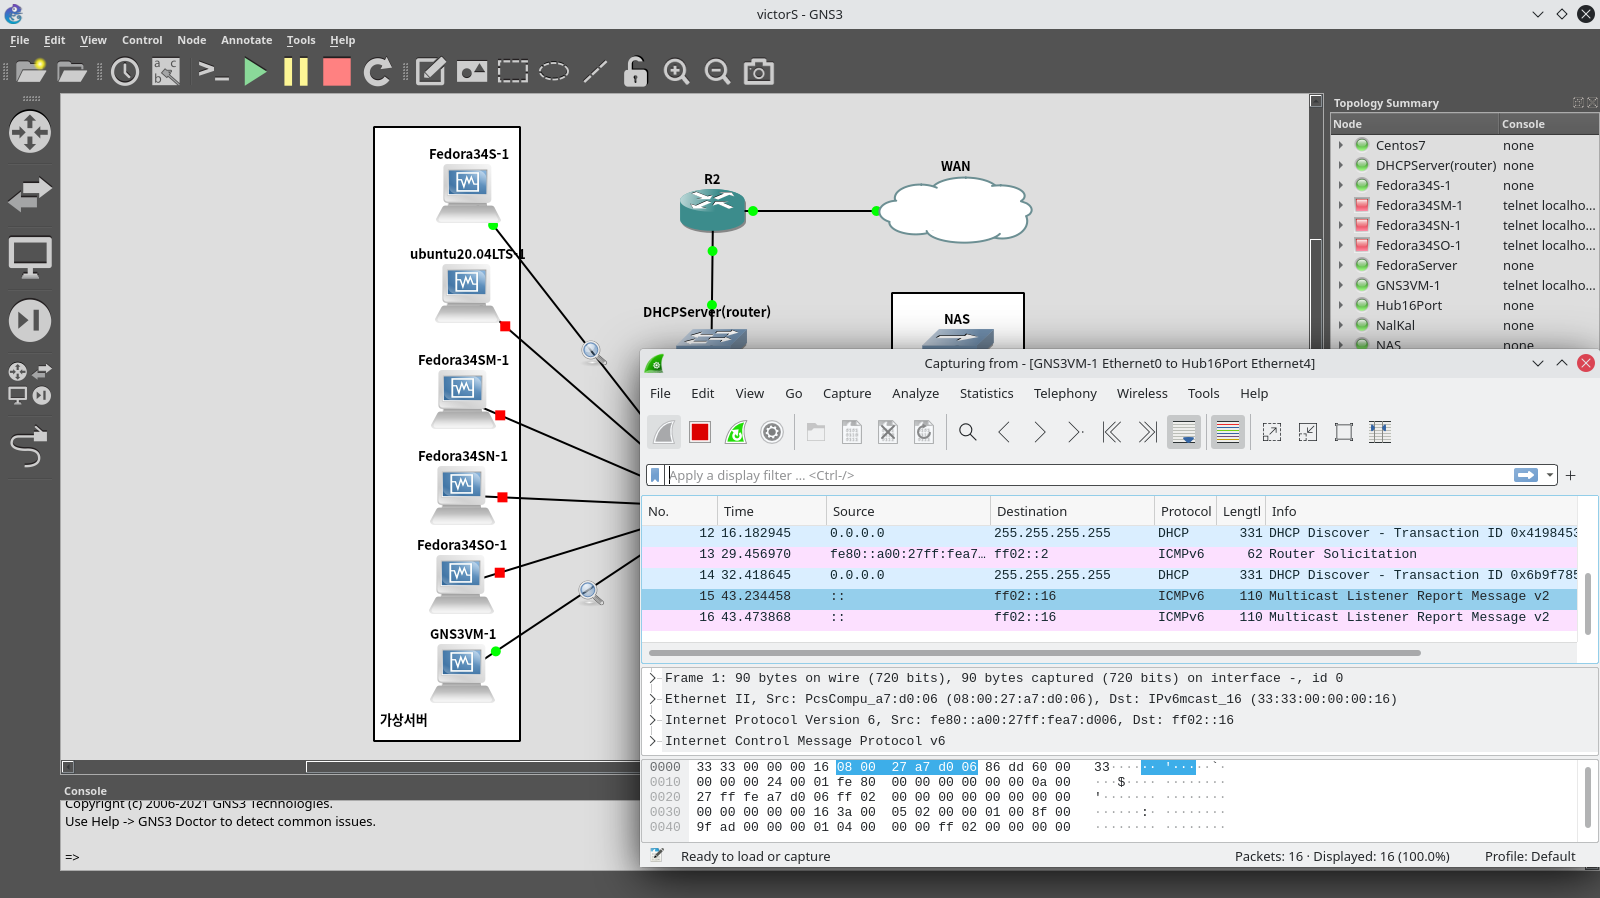Viewport: 1600px width, 898px height.
Task: Click GNS3 zoom out magnifier
Action: [x=717, y=72]
